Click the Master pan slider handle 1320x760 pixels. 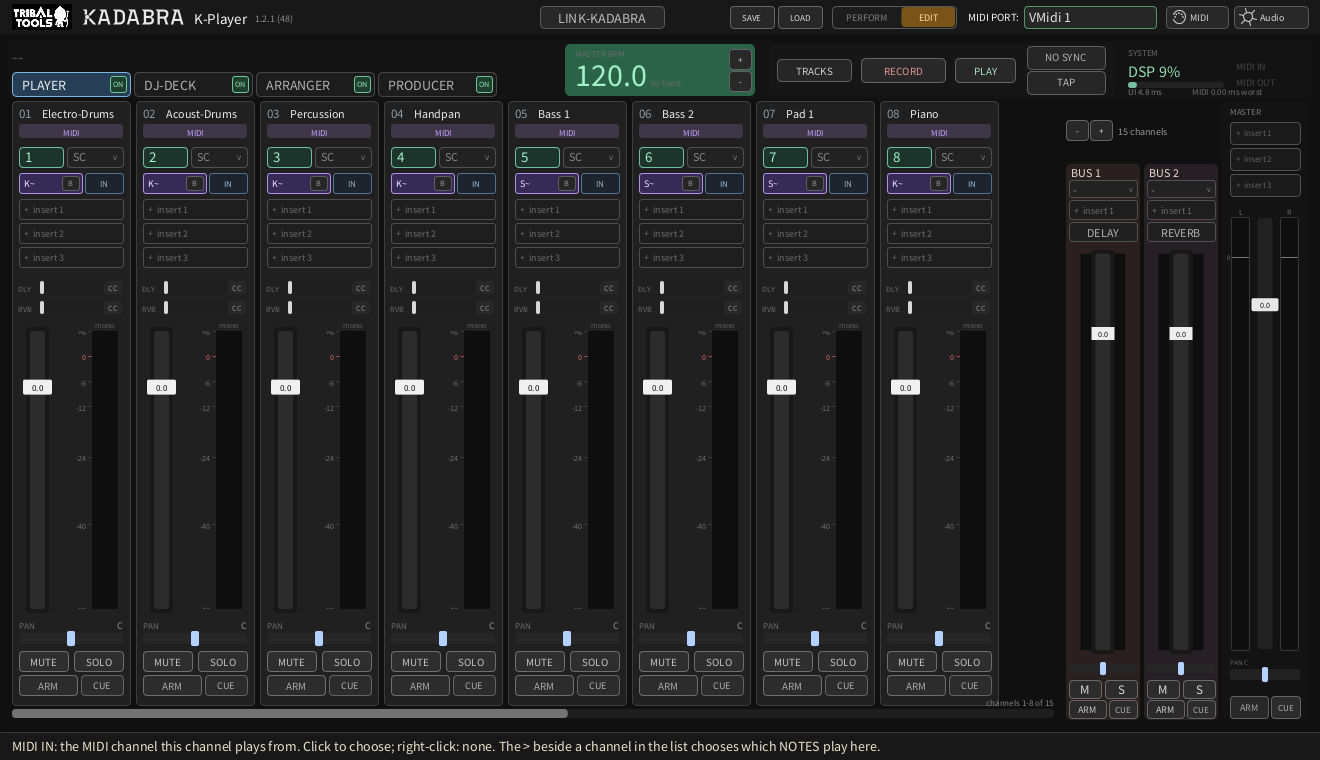click(1265, 674)
